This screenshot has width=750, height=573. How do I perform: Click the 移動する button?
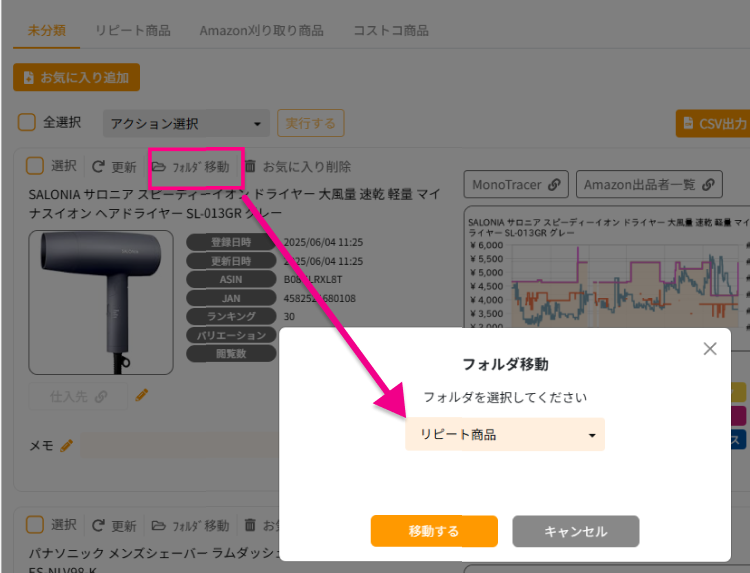point(434,531)
